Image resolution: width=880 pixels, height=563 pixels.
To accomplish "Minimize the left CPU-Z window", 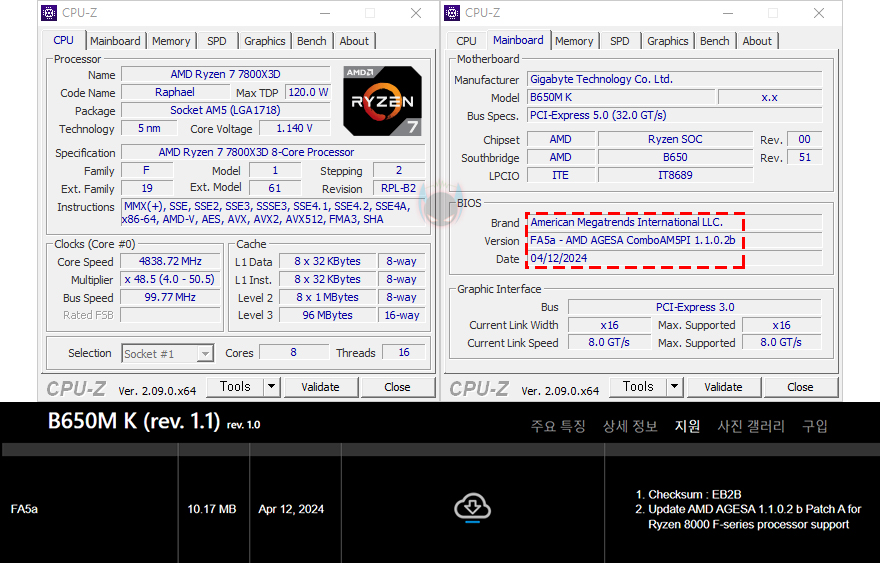I will [325, 13].
